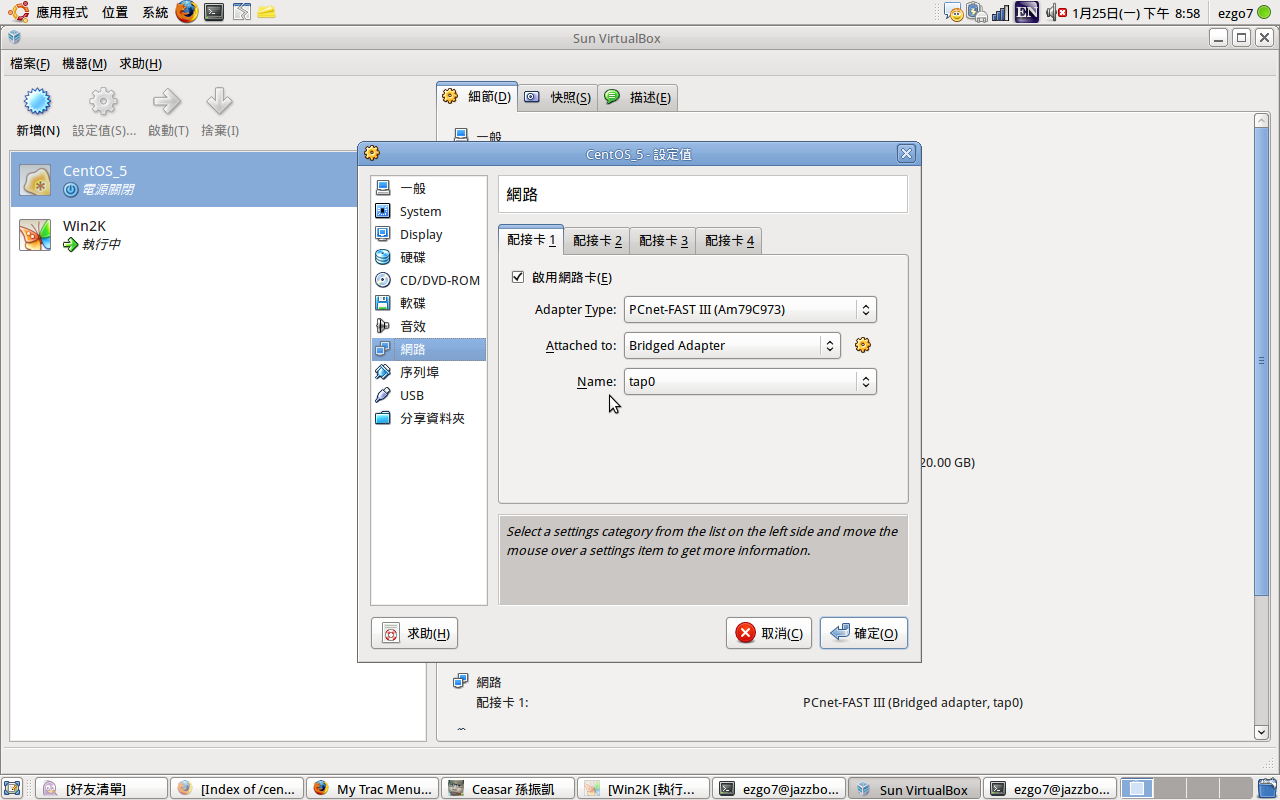Viewport: 1280px width, 800px height.
Task: Click the 啟動 start arrow toolbar icon
Action: click(x=166, y=102)
